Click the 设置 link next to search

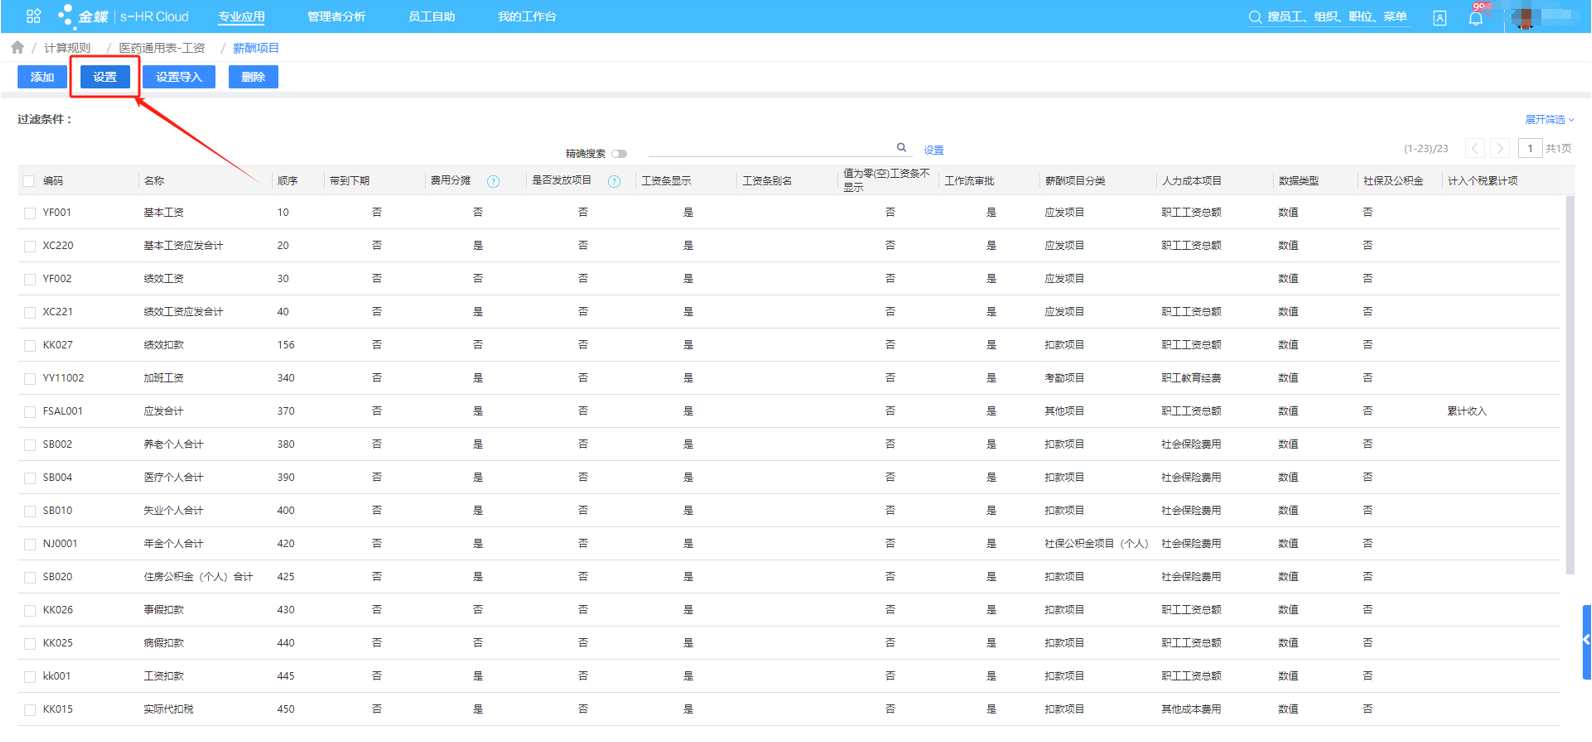(x=934, y=150)
